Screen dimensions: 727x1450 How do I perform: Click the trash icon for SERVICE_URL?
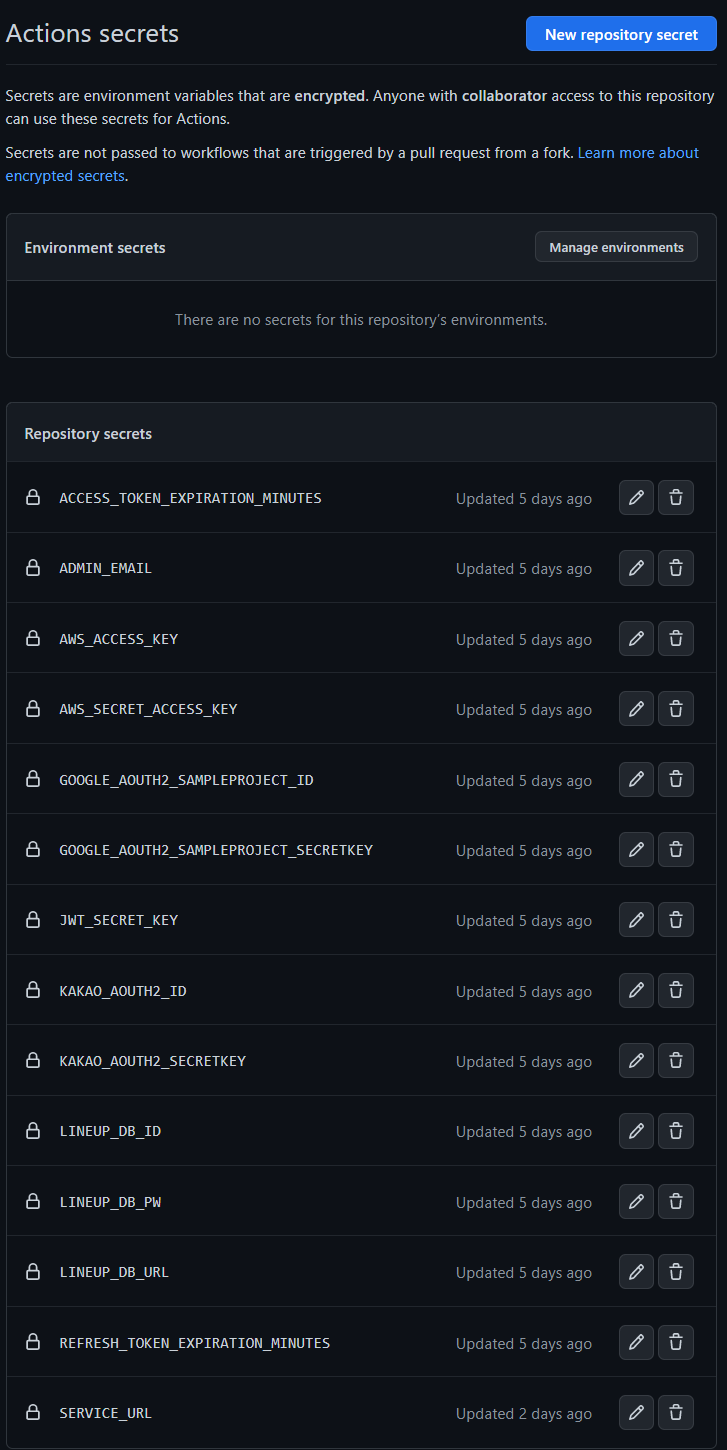pos(676,1412)
